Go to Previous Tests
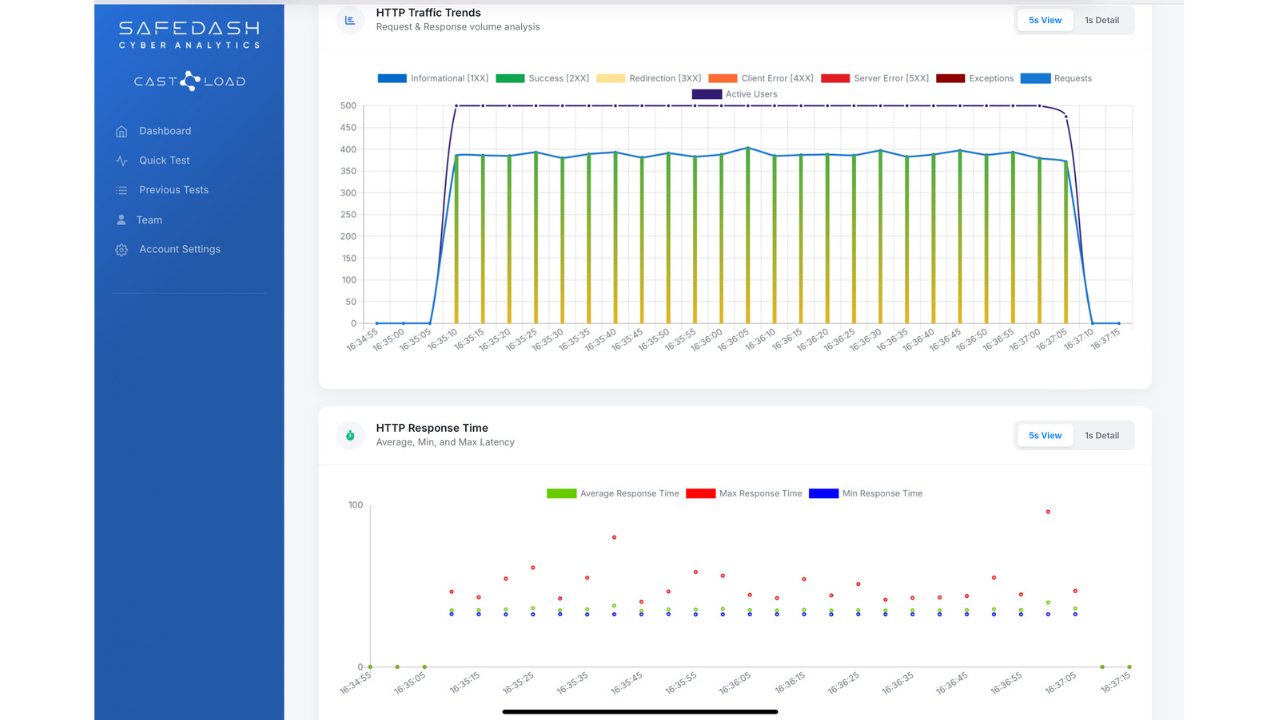This screenshot has height=720, width=1280. coord(174,190)
